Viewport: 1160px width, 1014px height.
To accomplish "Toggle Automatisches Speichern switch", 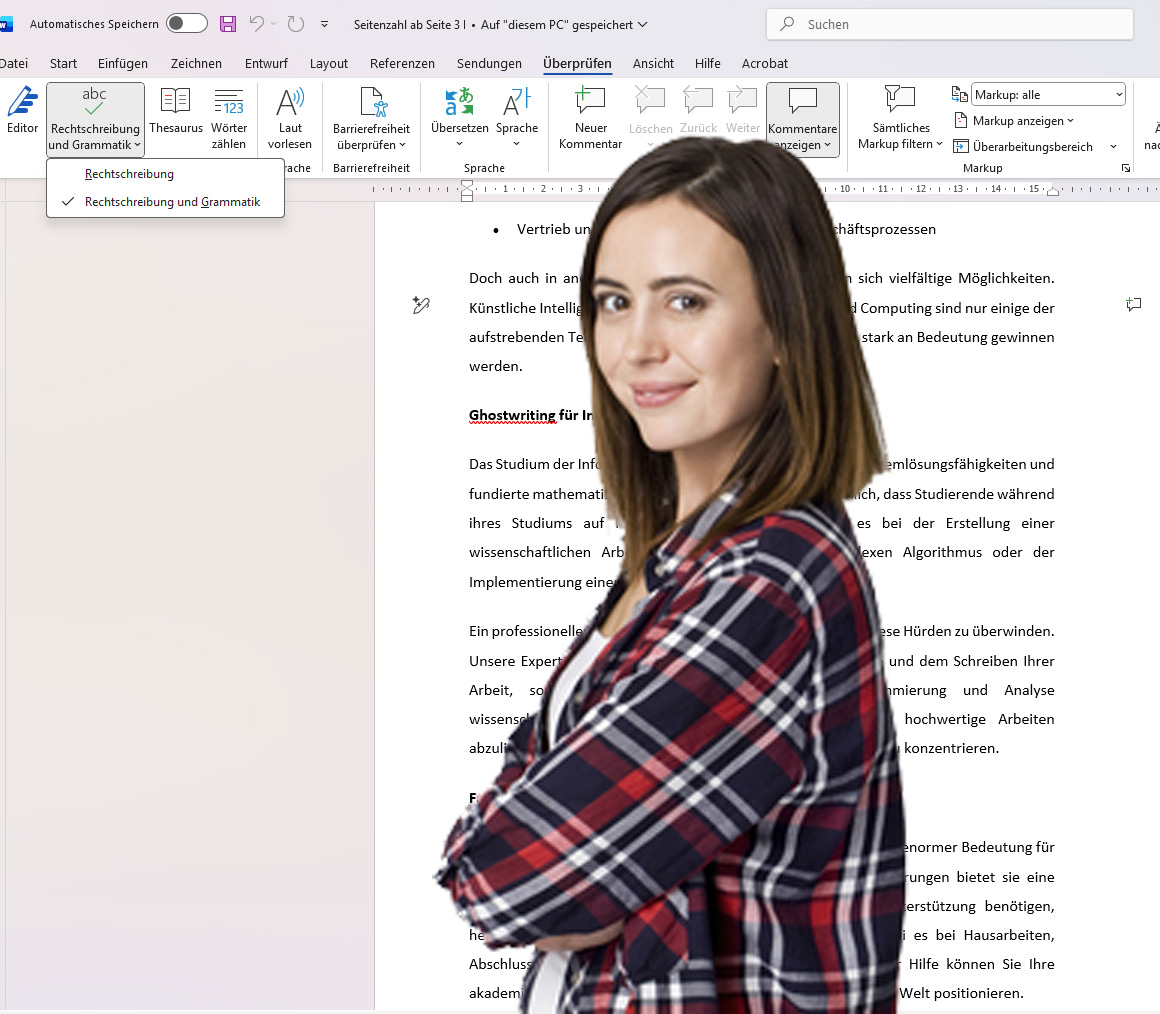I will (186, 24).
